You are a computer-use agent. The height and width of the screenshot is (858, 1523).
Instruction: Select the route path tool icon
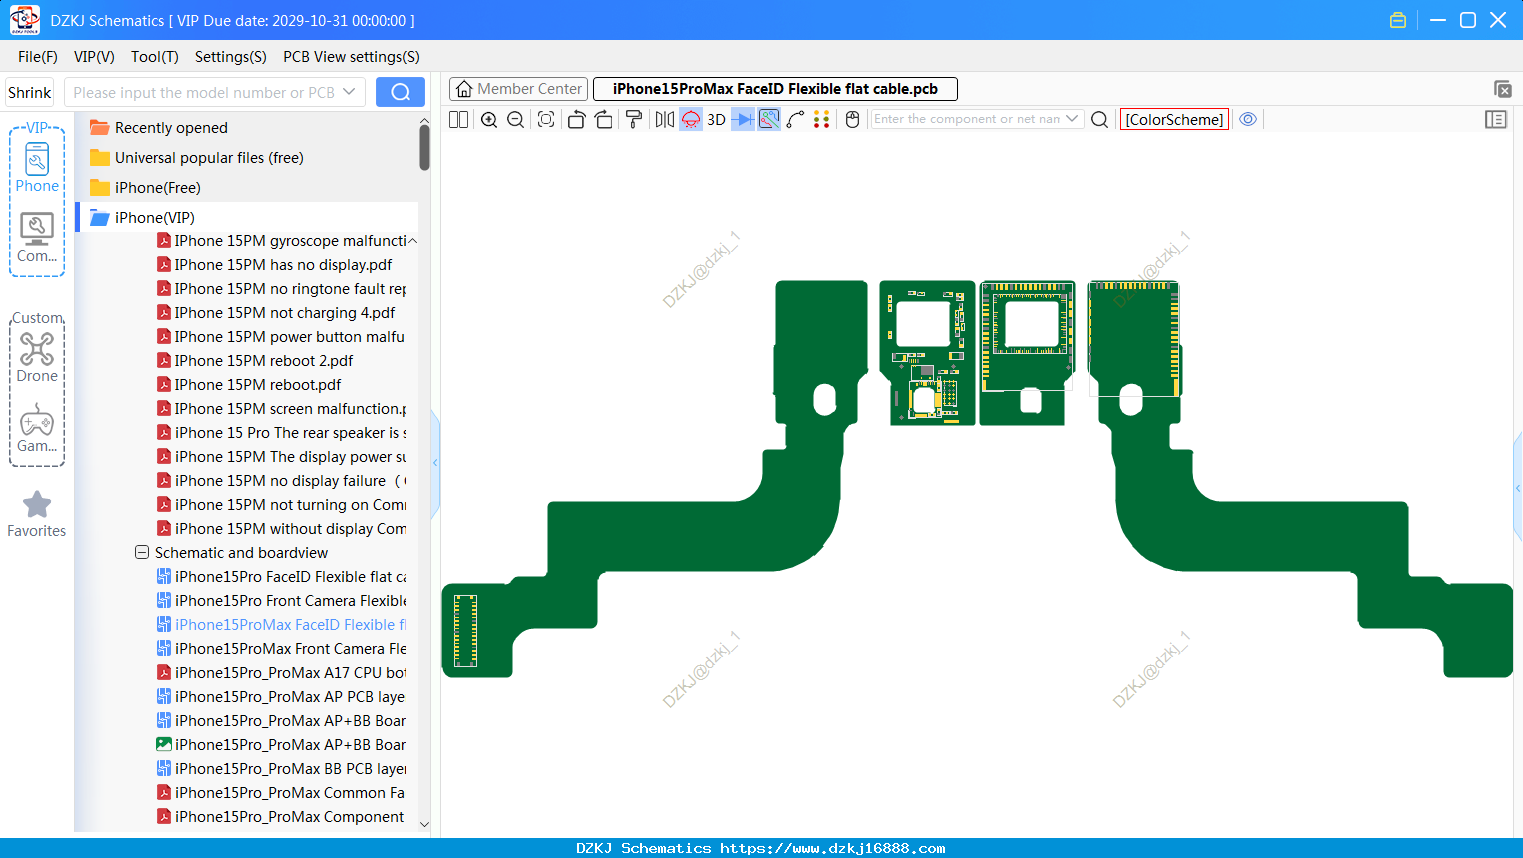[x=796, y=119]
